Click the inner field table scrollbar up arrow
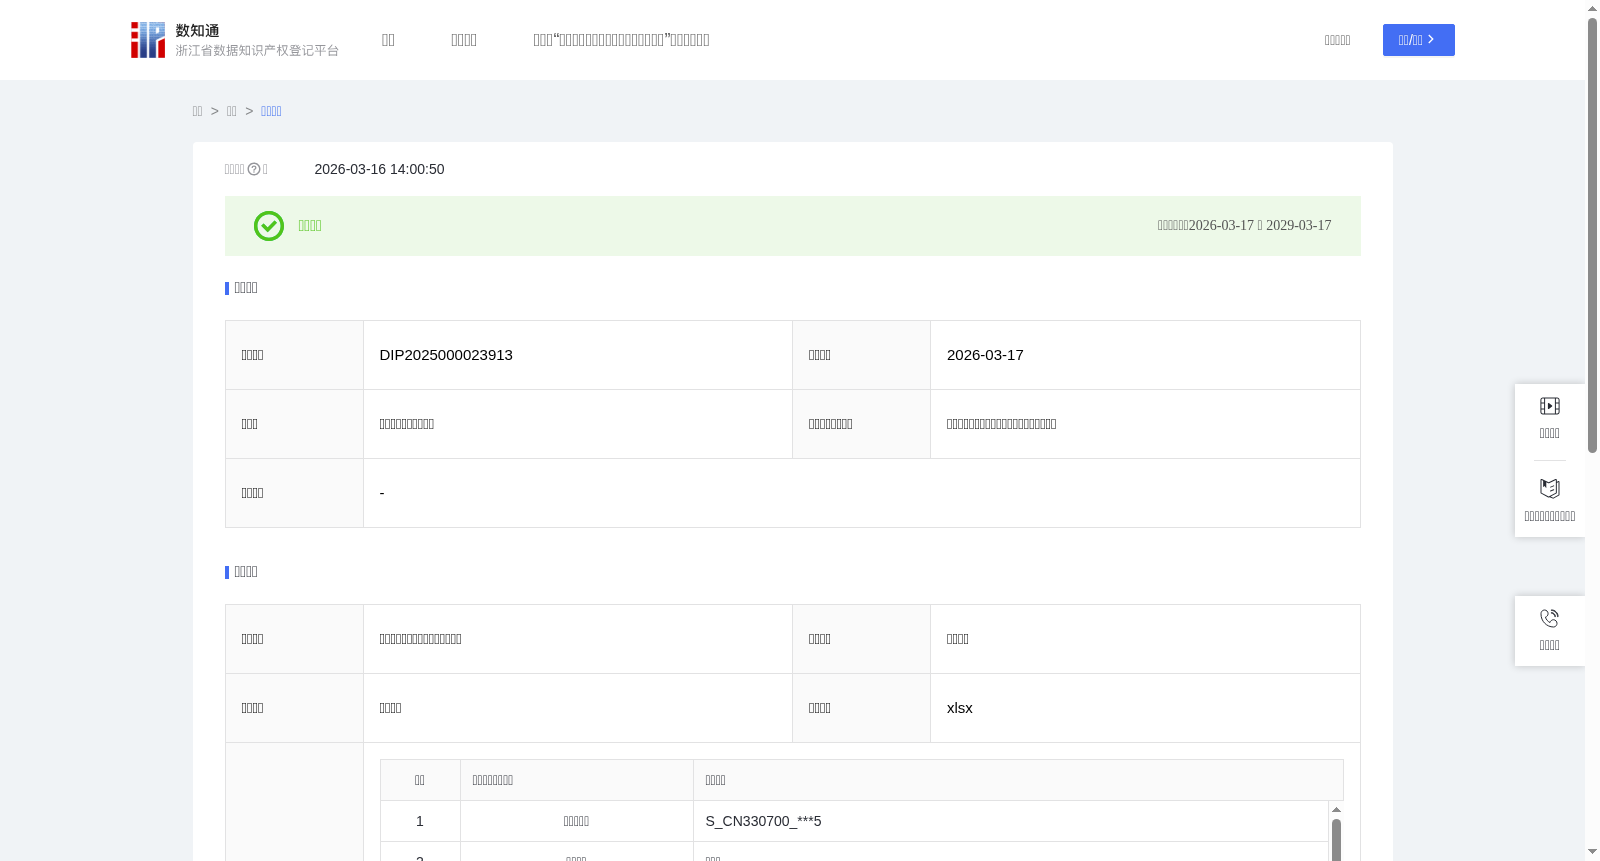1600x861 pixels. click(1336, 810)
